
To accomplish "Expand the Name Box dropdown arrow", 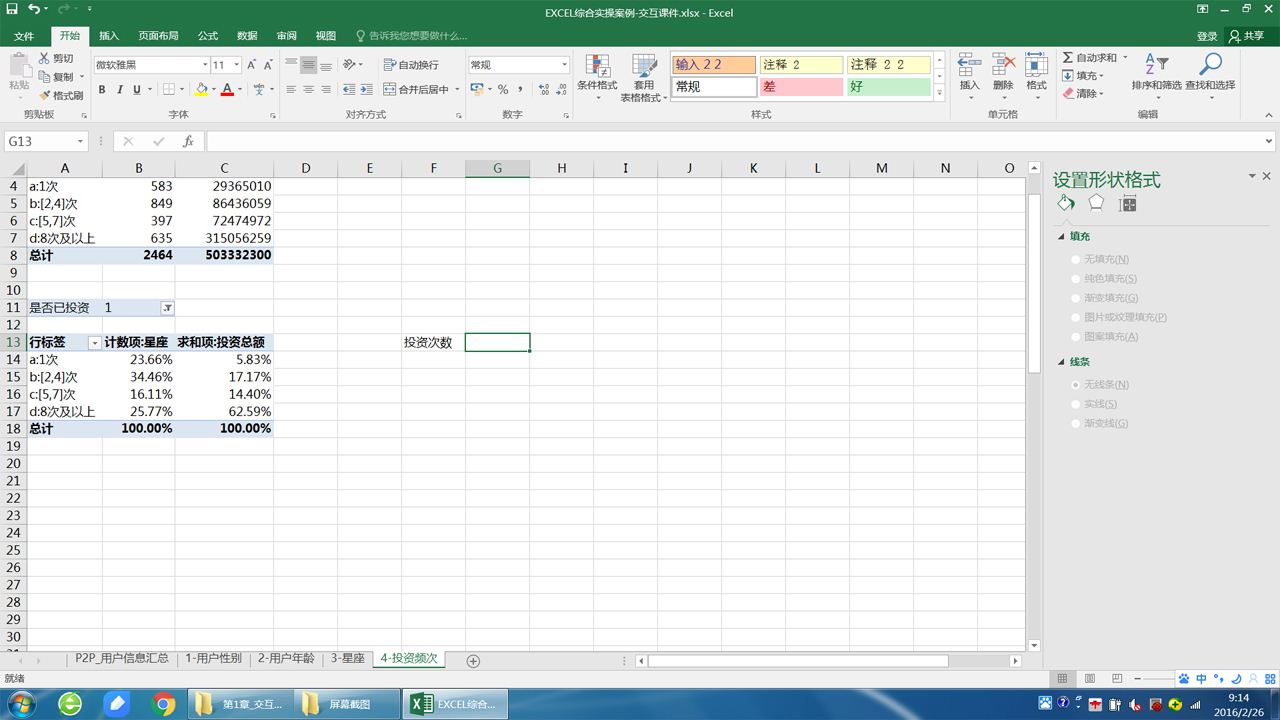I will pyautogui.click(x=80, y=142).
